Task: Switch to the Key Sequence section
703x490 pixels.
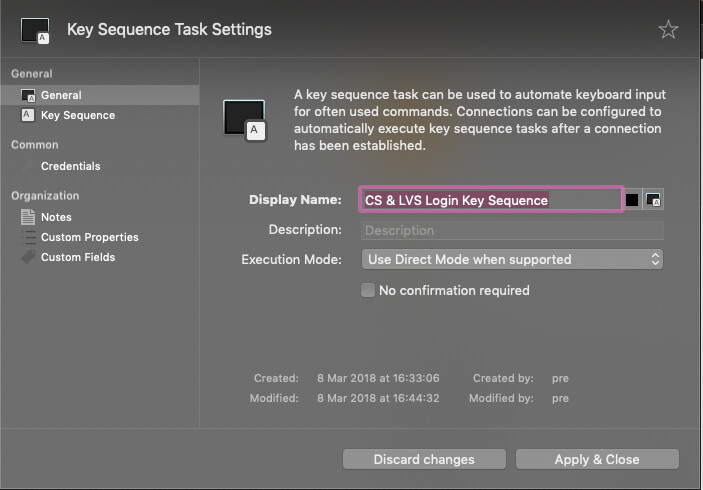Action: pyautogui.click(x=77, y=116)
